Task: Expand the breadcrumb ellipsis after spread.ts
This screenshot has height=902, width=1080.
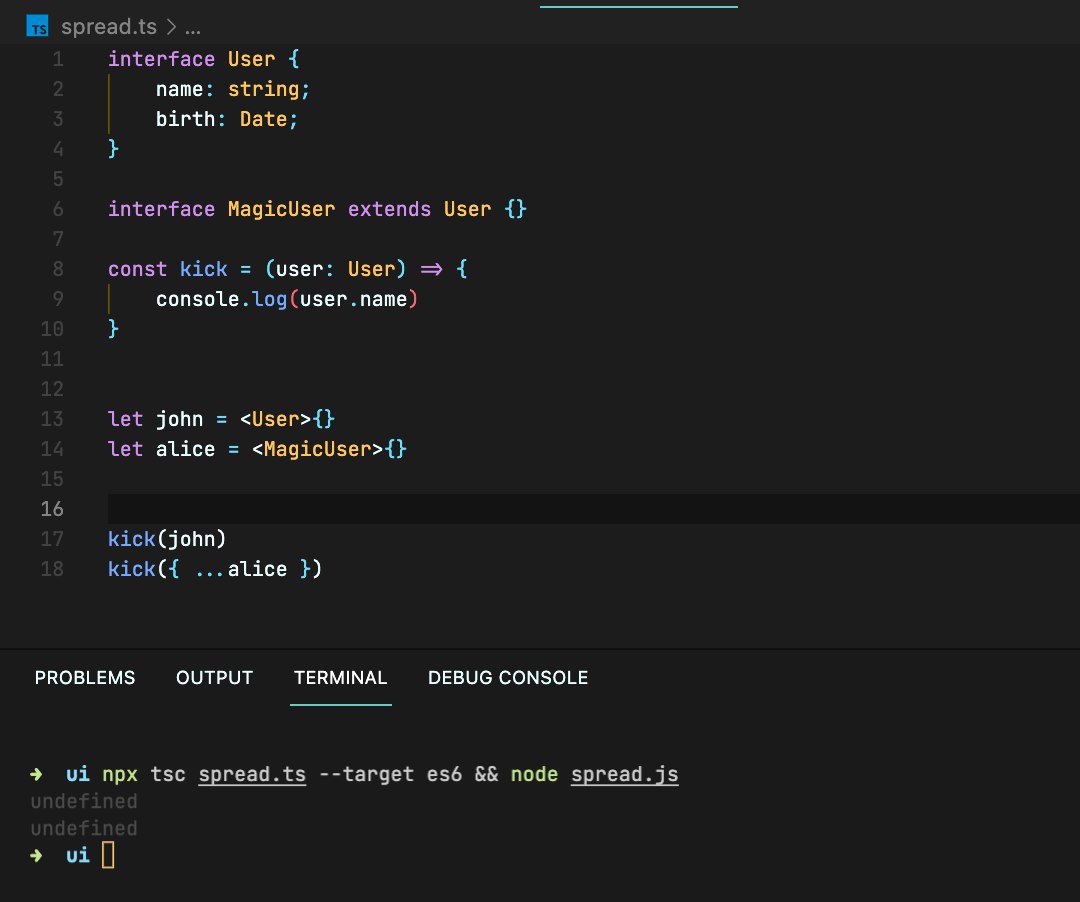Action: pyautogui.click(x=193, y=28)
